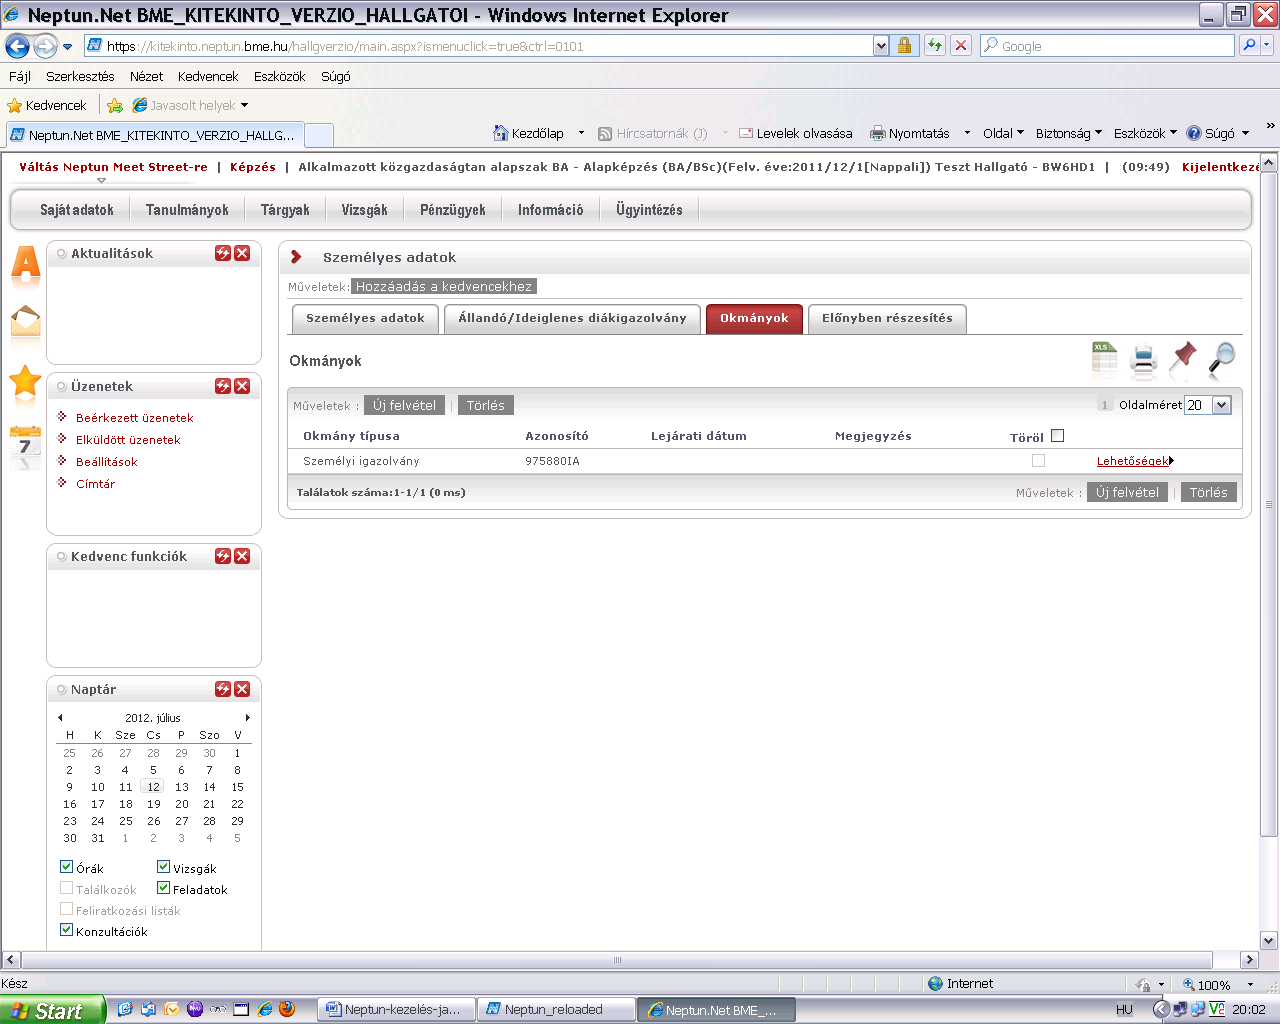Close the Naptár panel

(242, 689)
